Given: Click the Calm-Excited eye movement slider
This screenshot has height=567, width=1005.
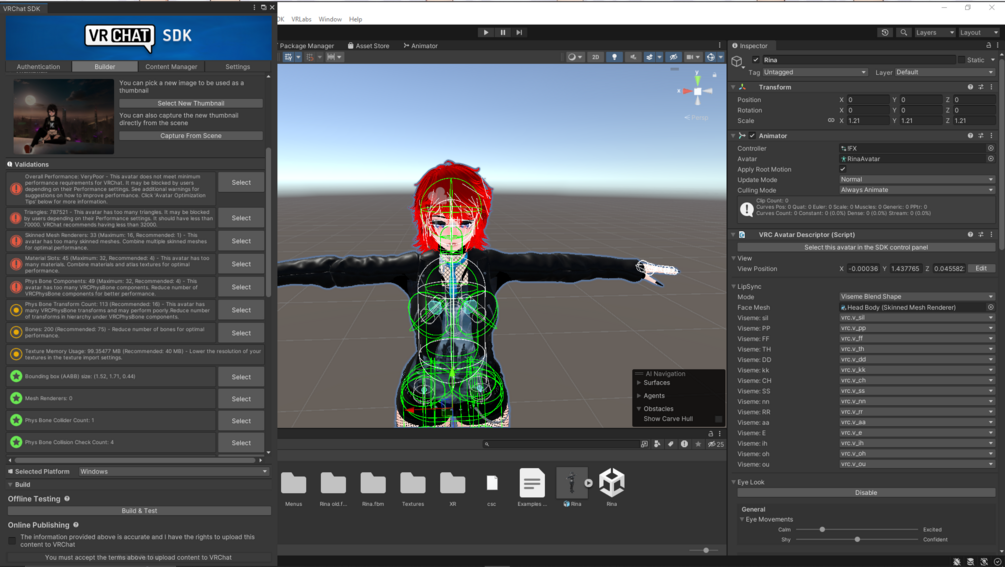Looking at the screenshot, I should pyautogui.click(x=858, y=530).
